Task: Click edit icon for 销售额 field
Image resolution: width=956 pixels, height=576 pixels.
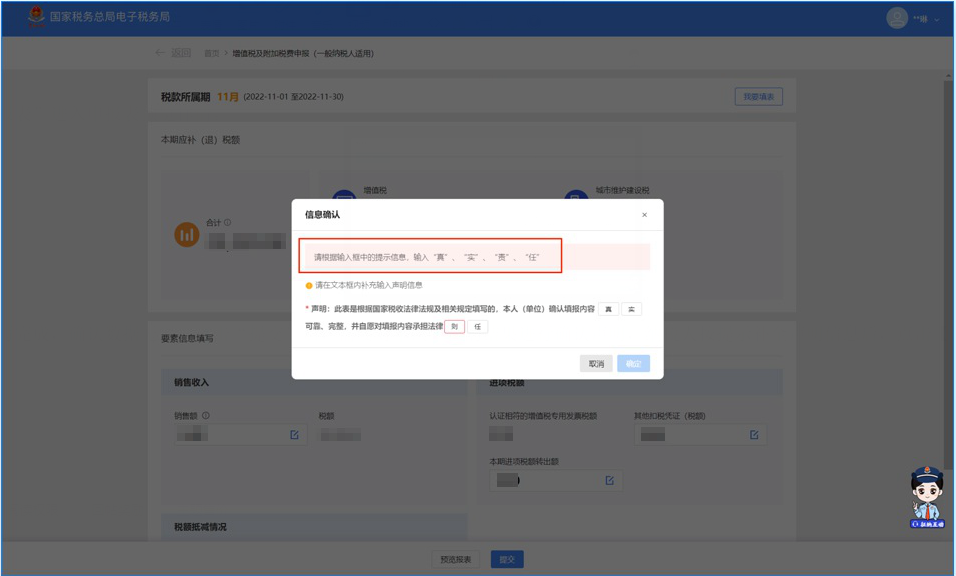Action: click(x=294, y=435)
